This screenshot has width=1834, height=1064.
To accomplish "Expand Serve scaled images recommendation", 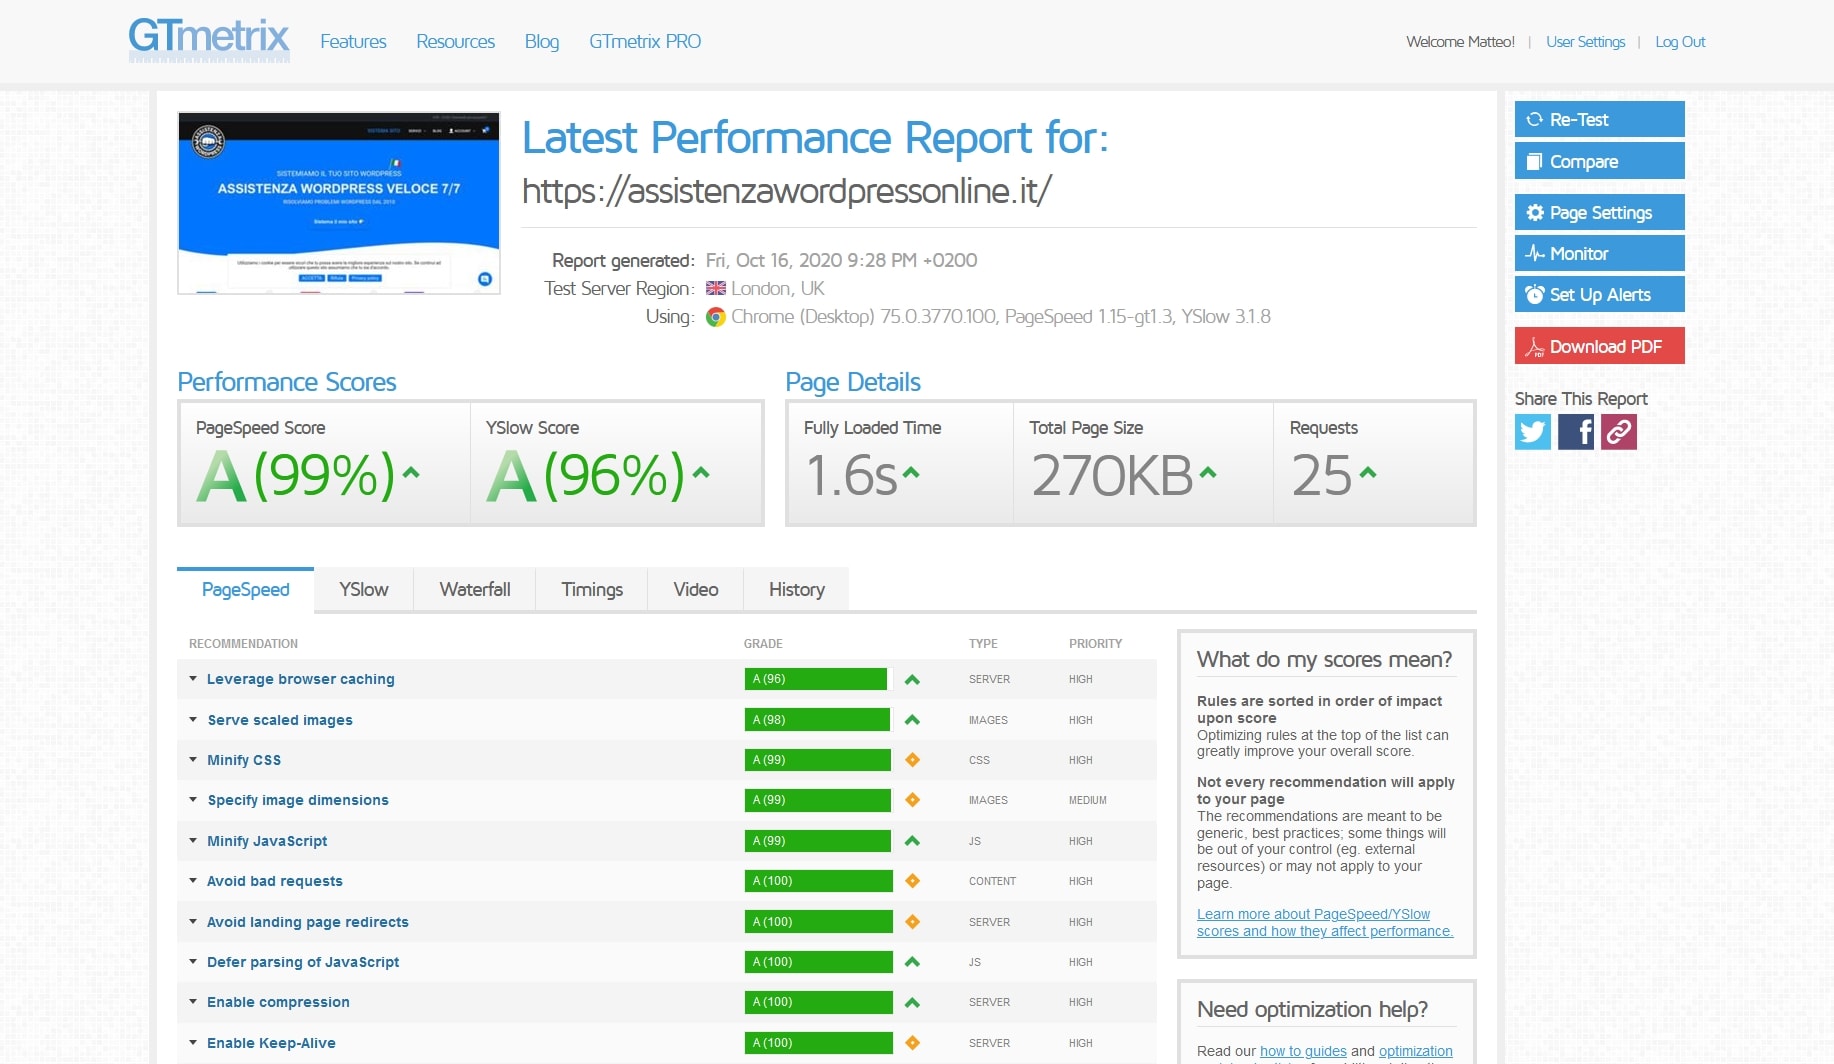I will (x=279, y=720).
